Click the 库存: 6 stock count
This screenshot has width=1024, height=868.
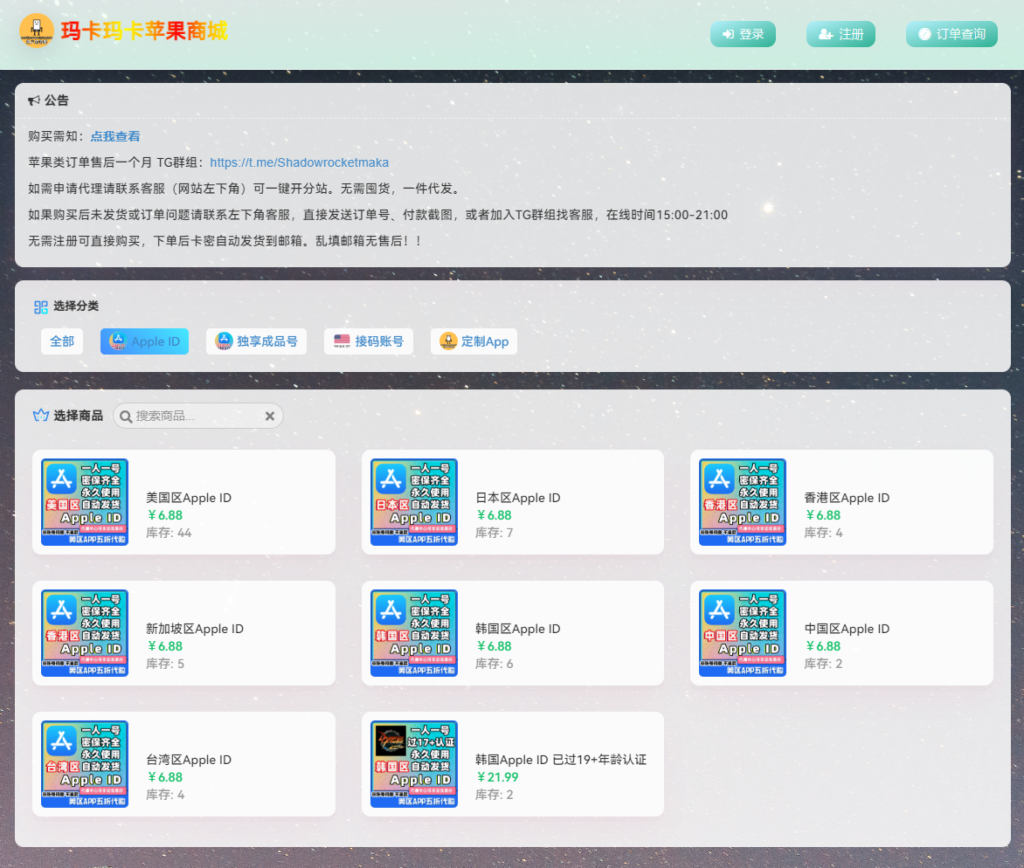[494, 664]
